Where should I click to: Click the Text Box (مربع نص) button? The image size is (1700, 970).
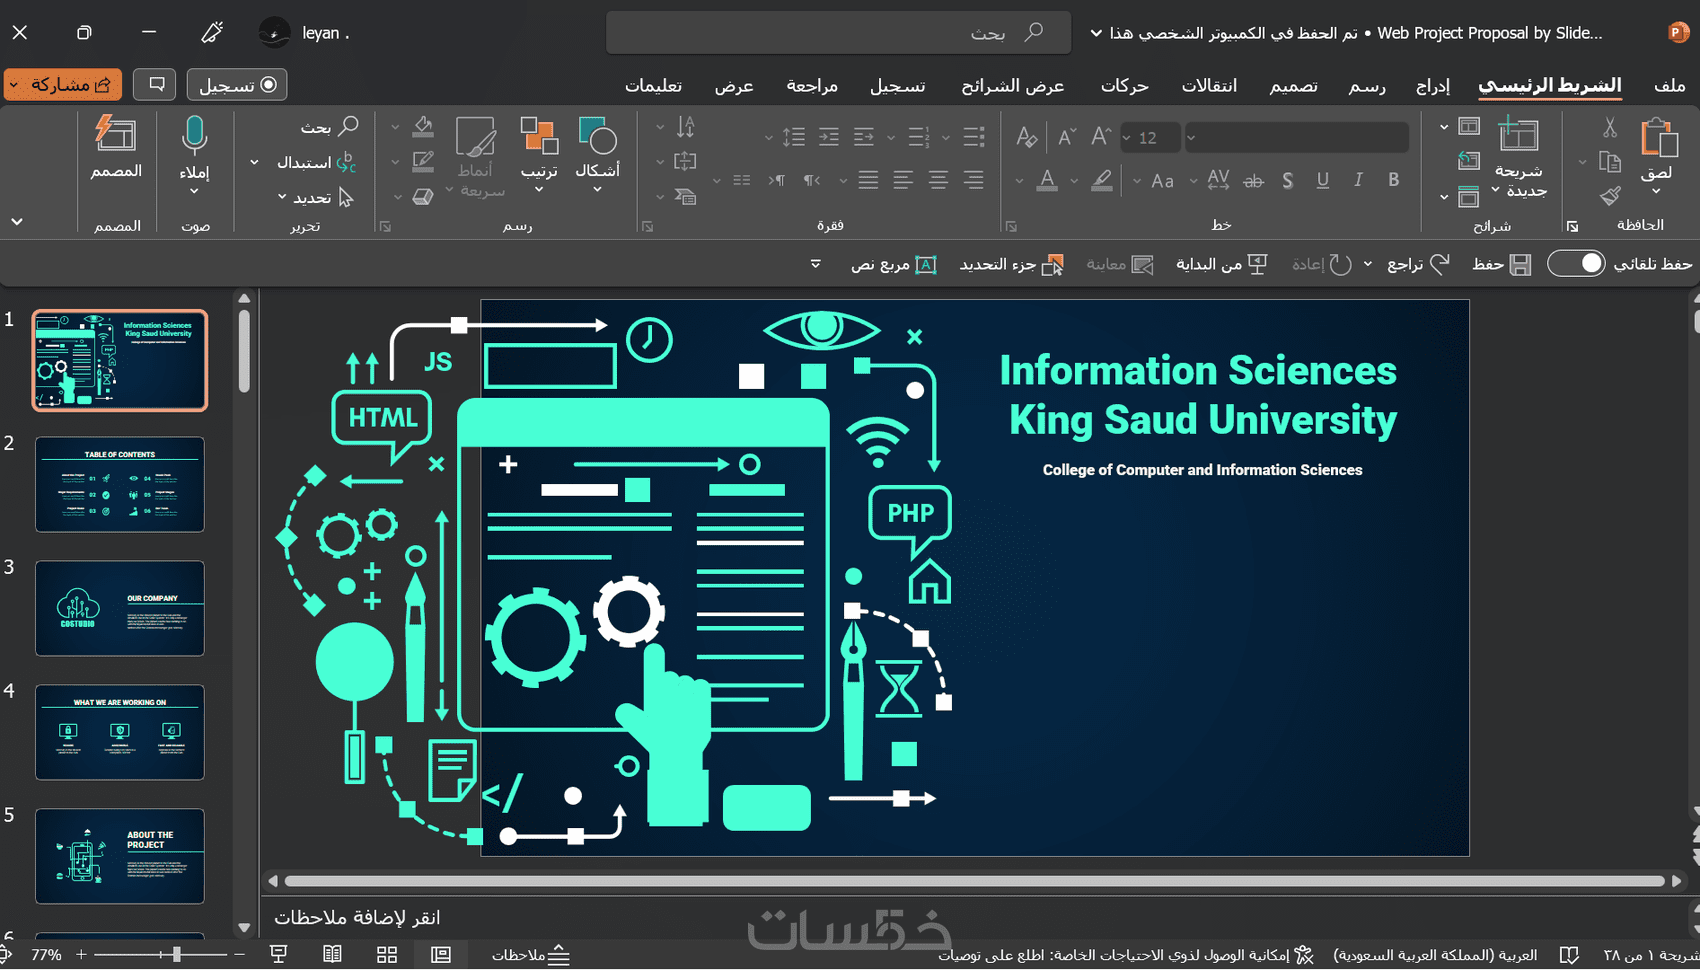[894, 264]
